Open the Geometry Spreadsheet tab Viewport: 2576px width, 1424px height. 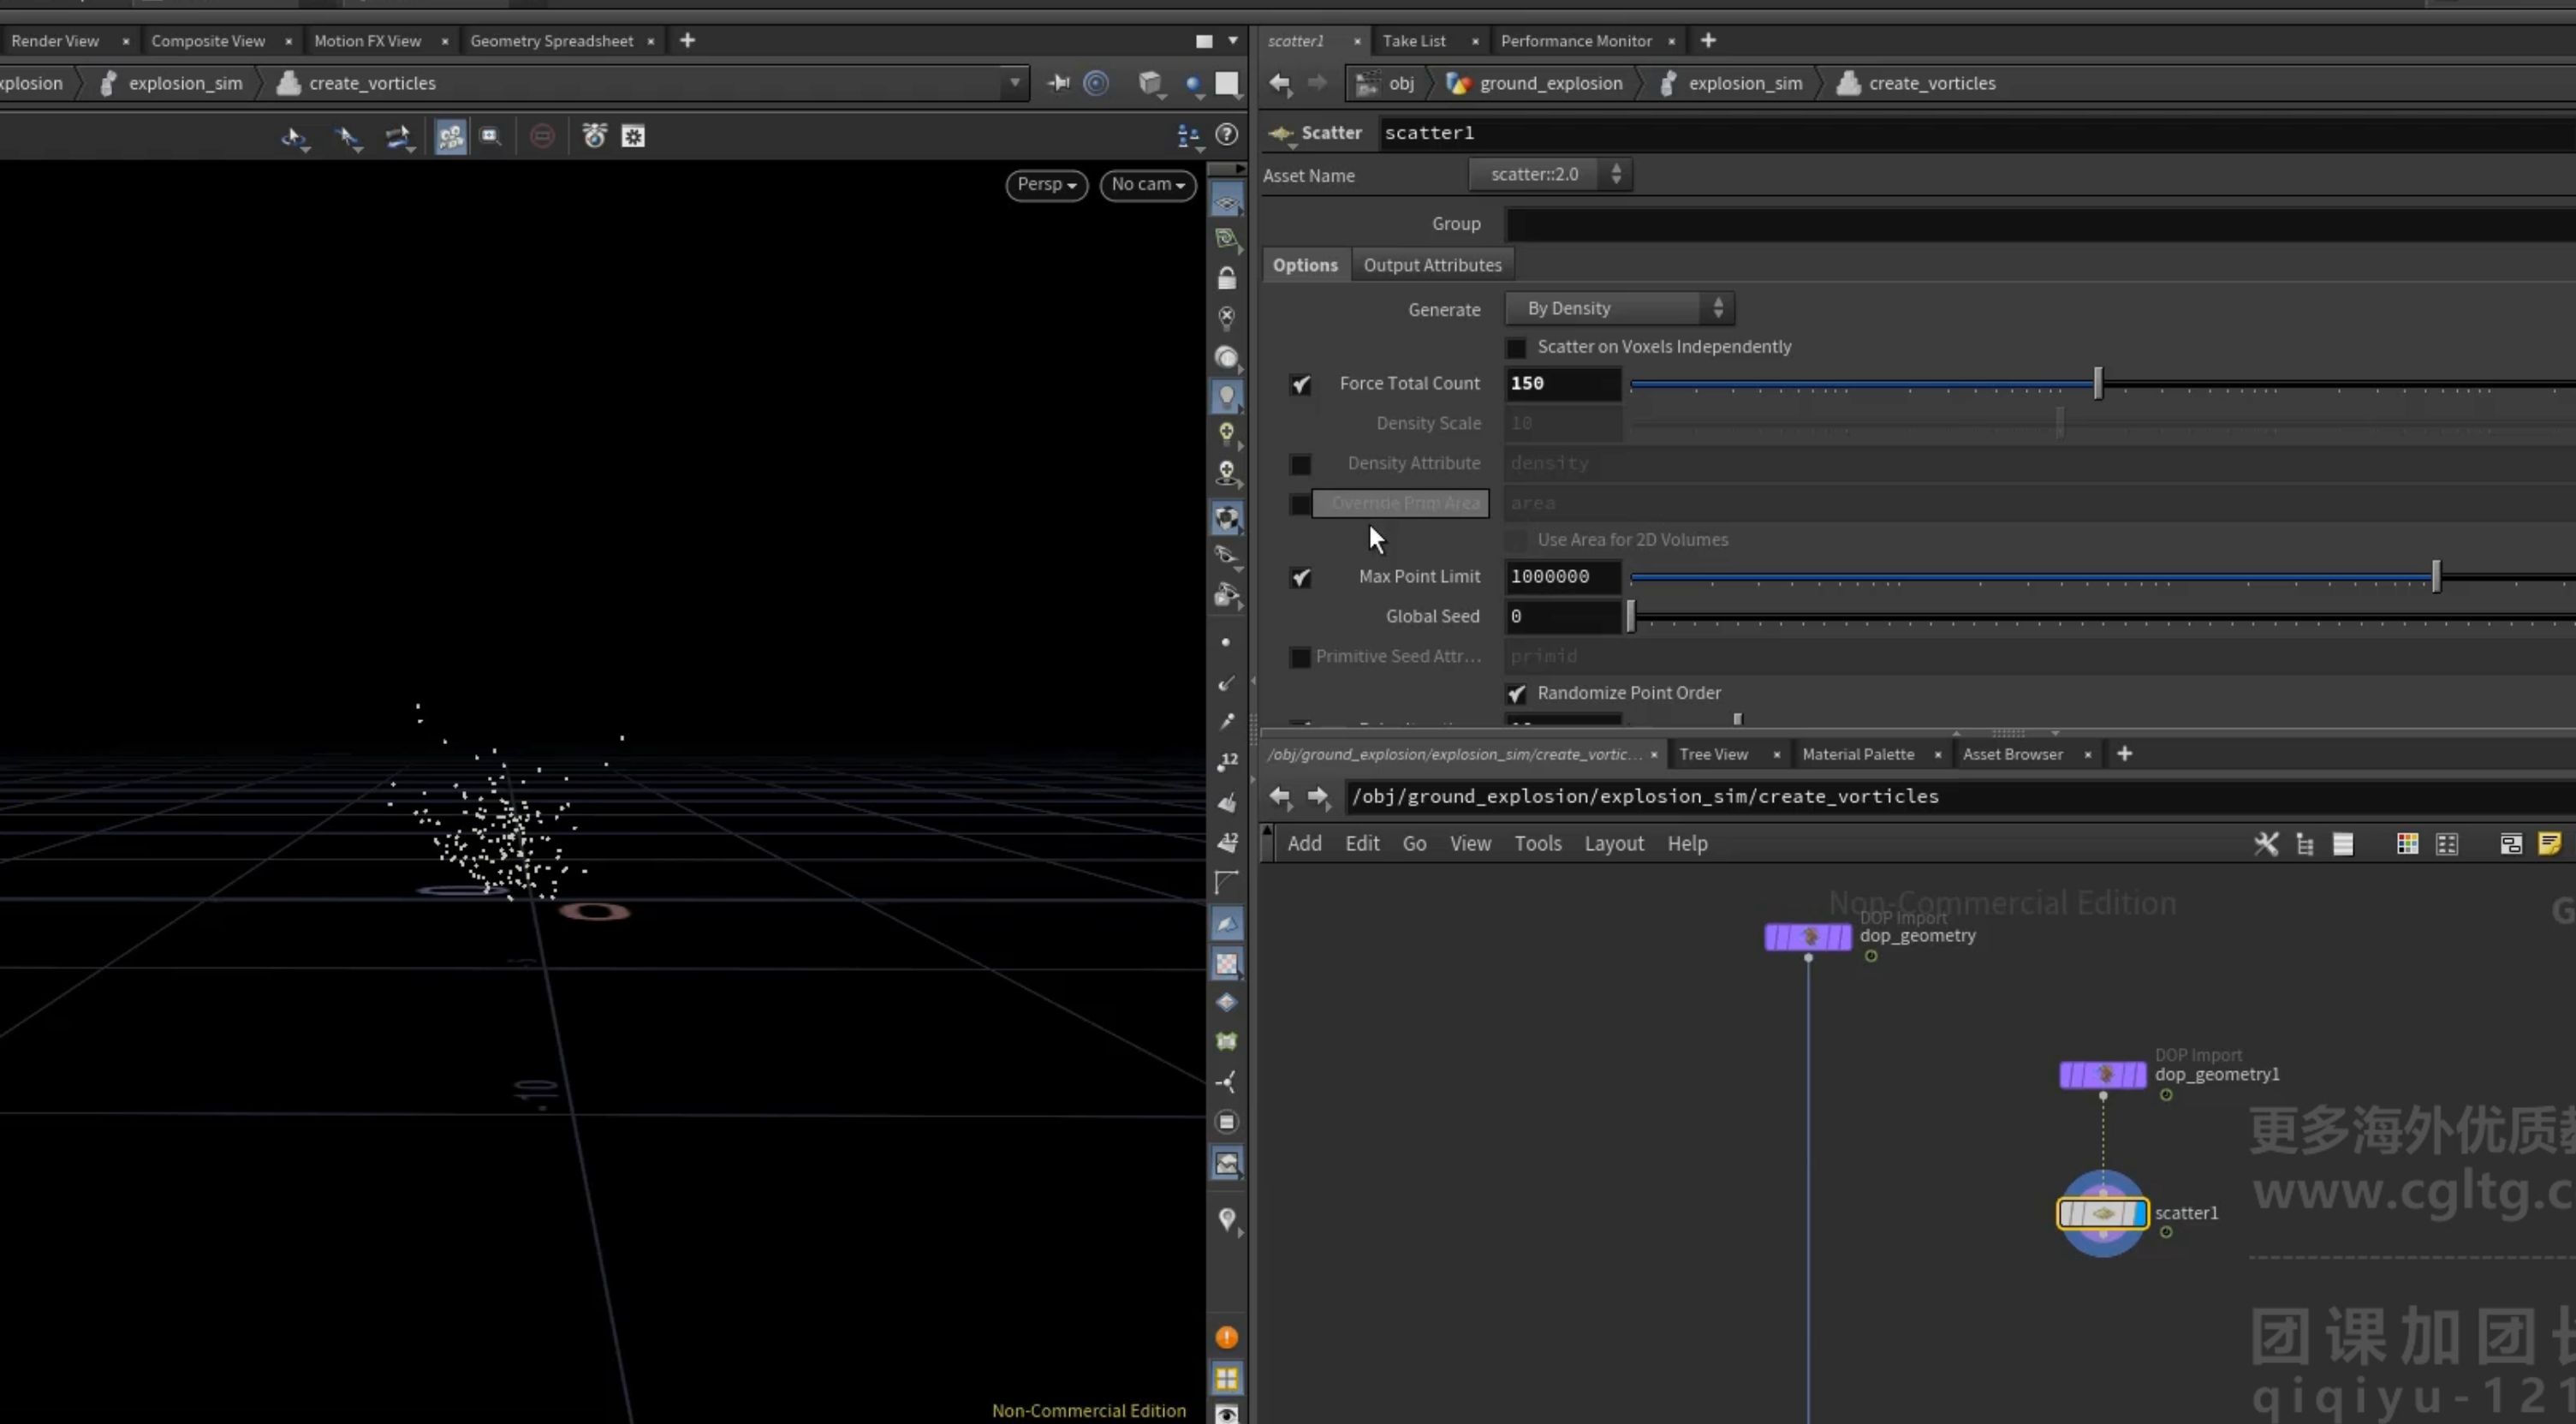[551, 41]
